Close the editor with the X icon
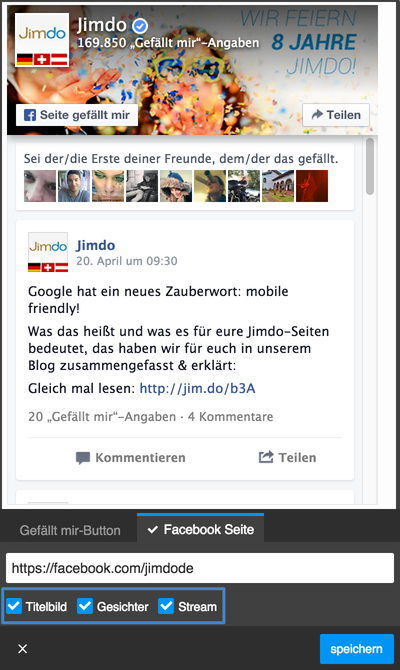 point(23,649)
